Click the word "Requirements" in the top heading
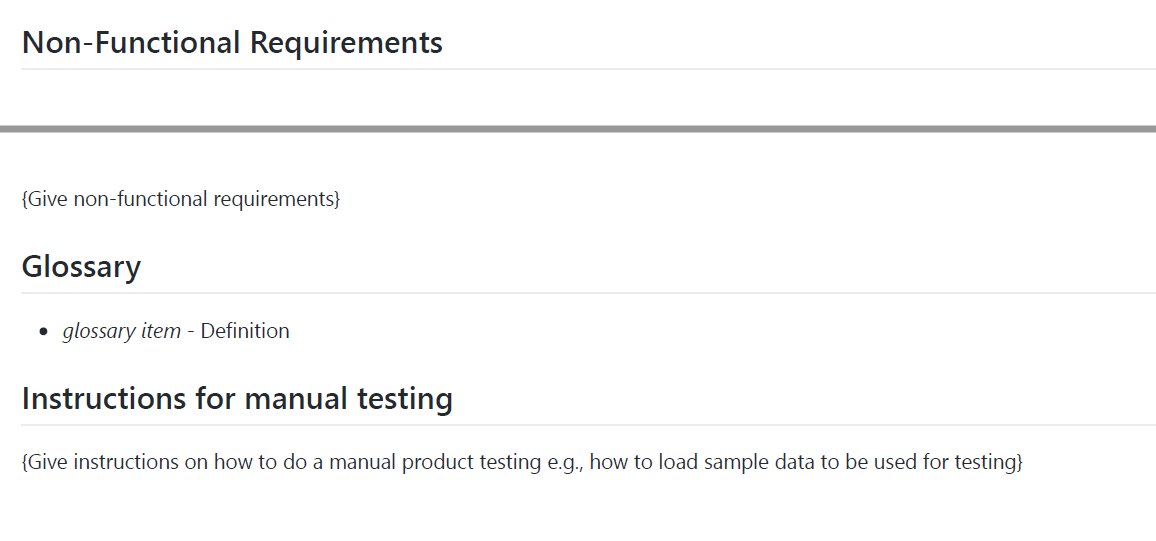This screenshot has height=541, width=1156. 347,43
